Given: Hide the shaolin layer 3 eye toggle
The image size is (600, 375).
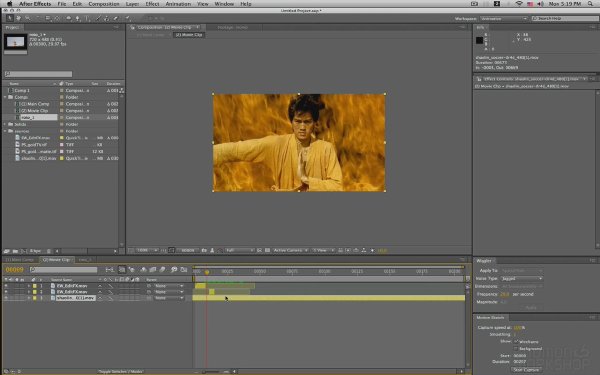Looking at the screenshot, I should pyautogui.click(x=6, y=298).
